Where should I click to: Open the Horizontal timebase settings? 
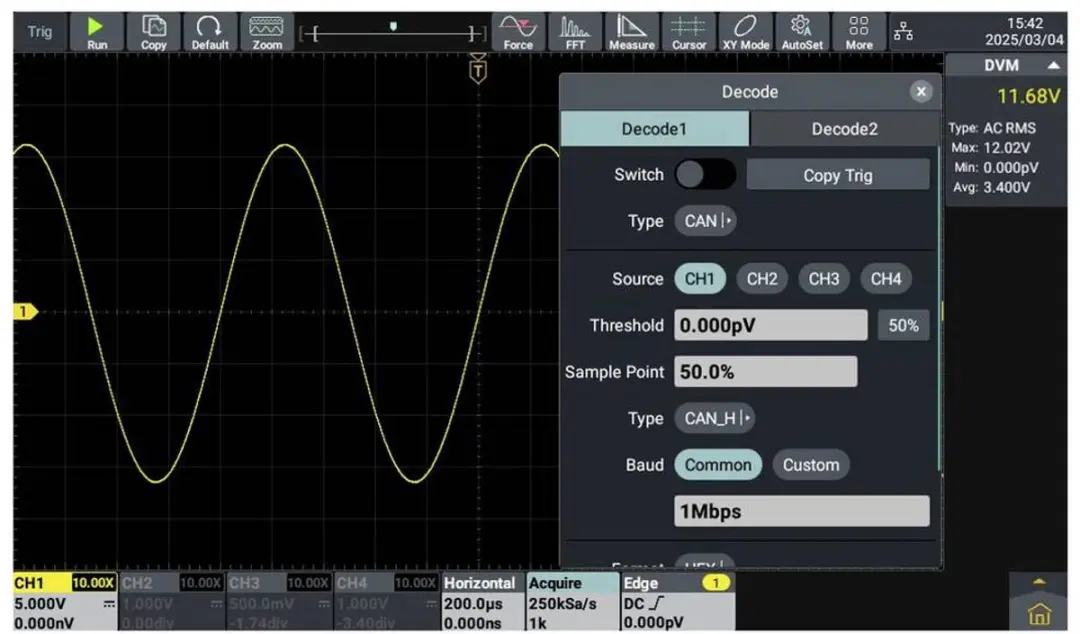[482, 602]
